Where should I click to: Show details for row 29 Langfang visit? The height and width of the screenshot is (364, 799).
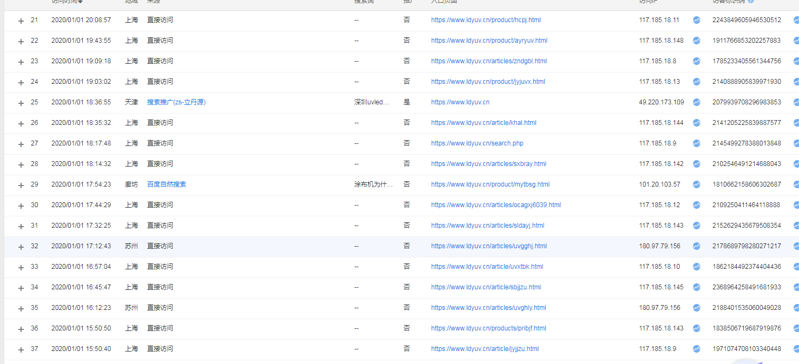coord(21,185)
